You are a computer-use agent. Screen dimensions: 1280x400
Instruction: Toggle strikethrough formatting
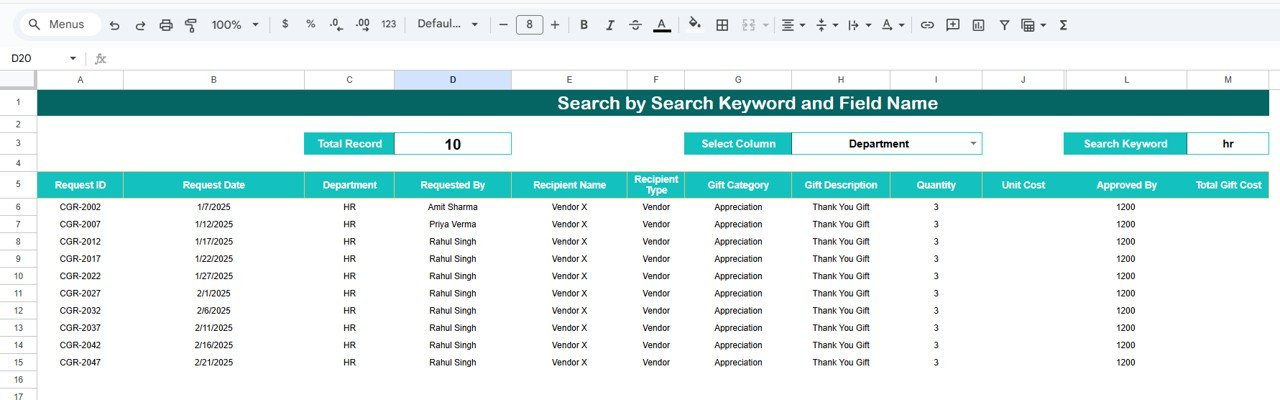(635, 25)
